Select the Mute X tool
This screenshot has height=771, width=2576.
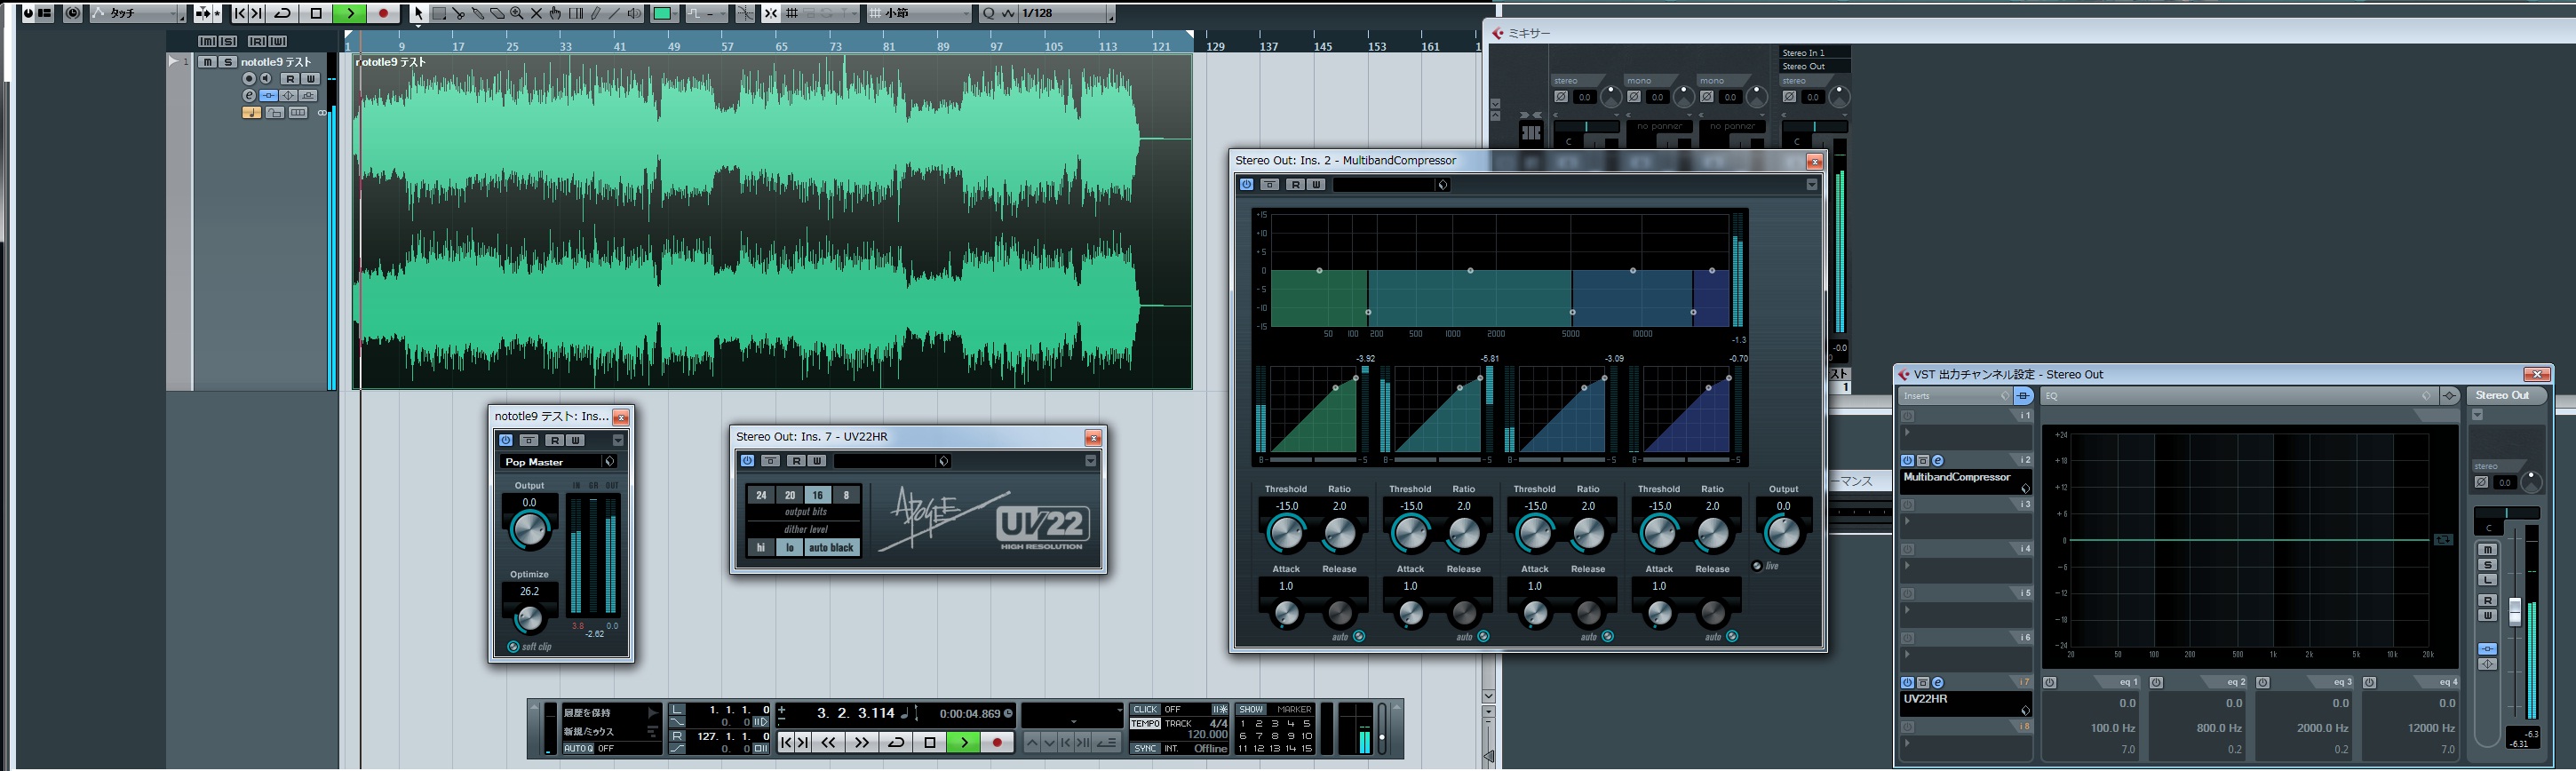click(536, 13)
